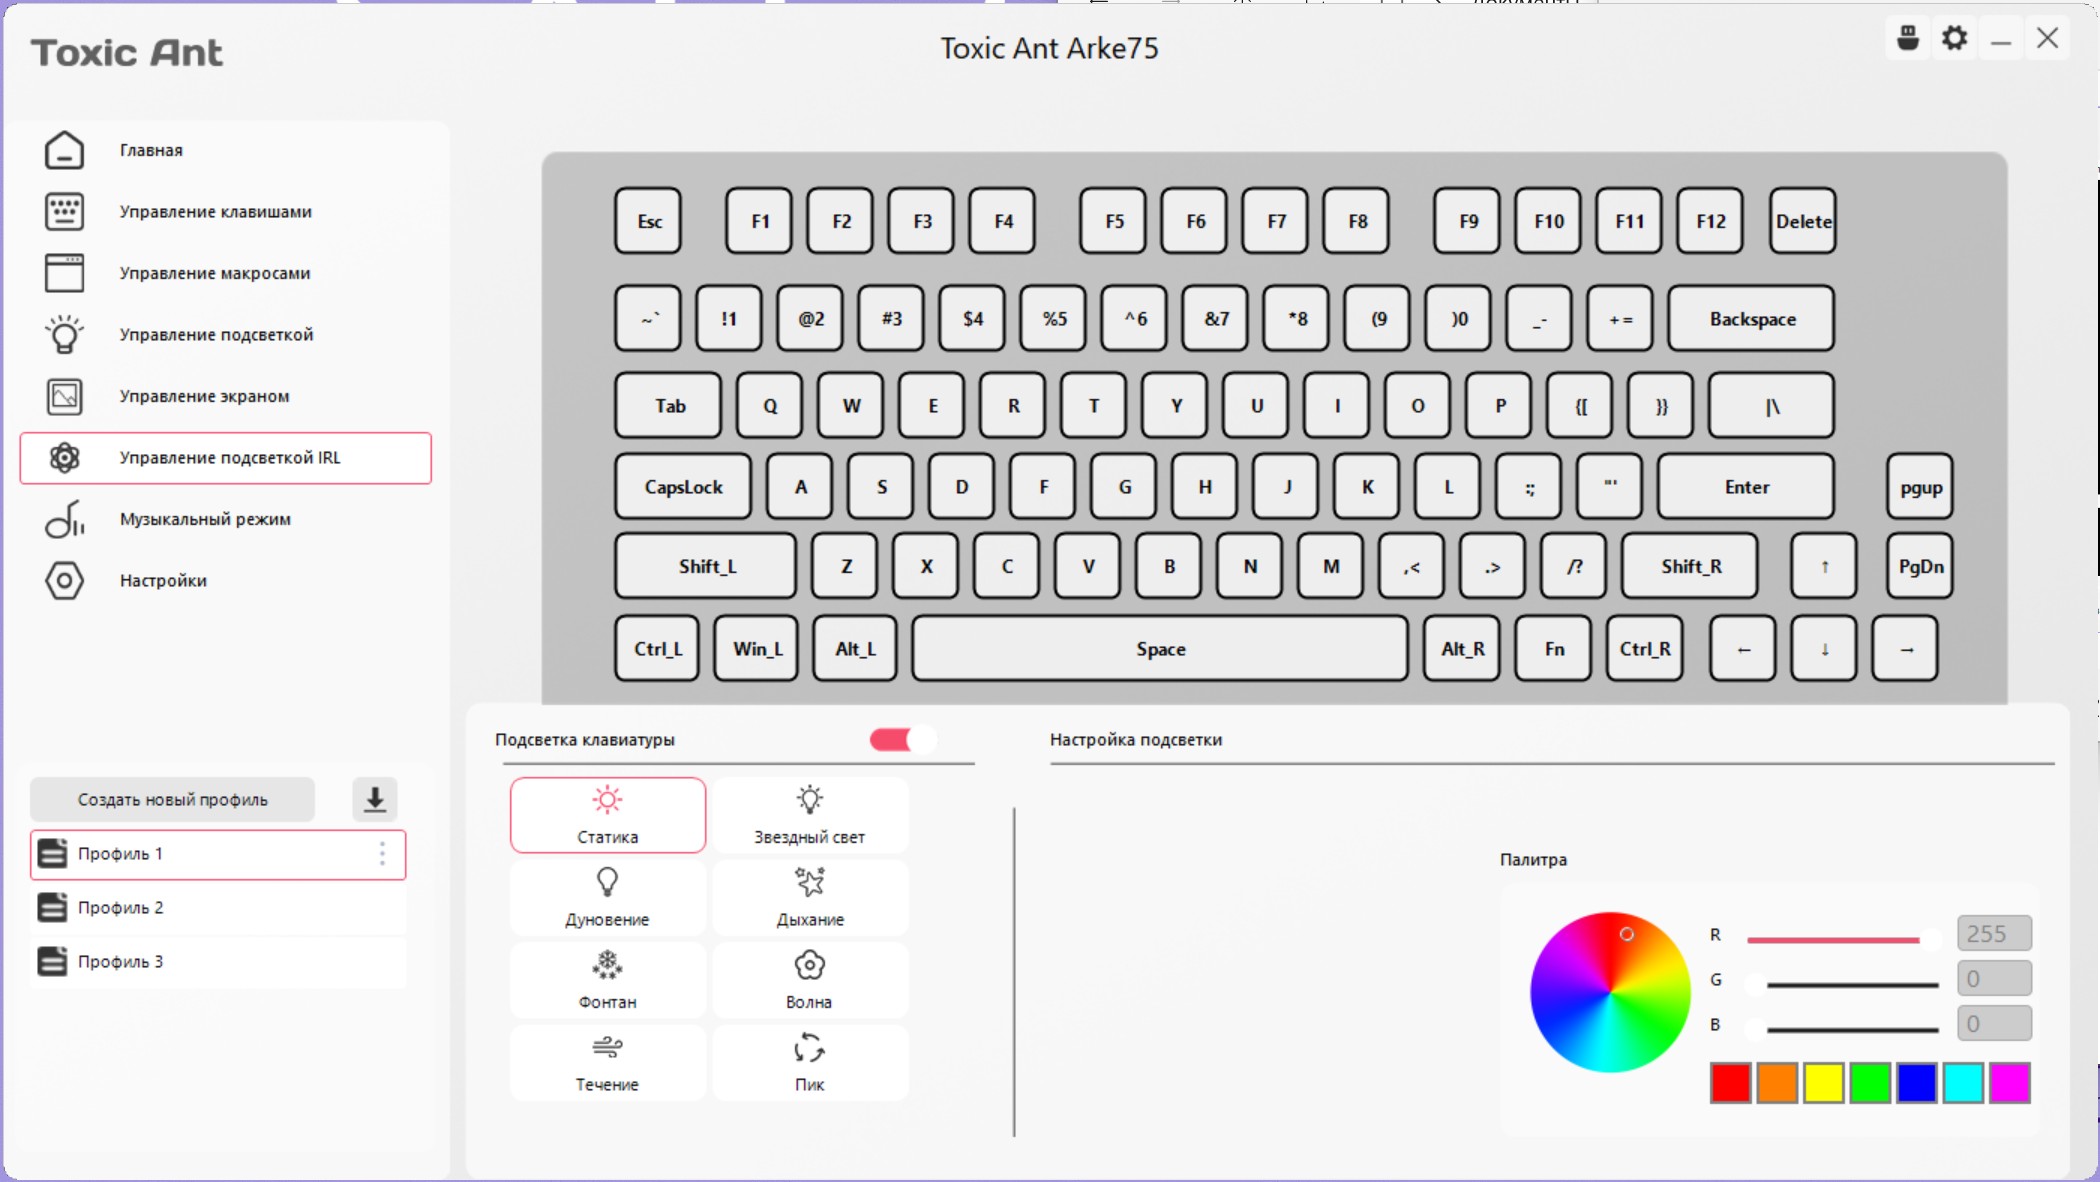
Task: Click the R value input field
Action: pos(1994,933)
